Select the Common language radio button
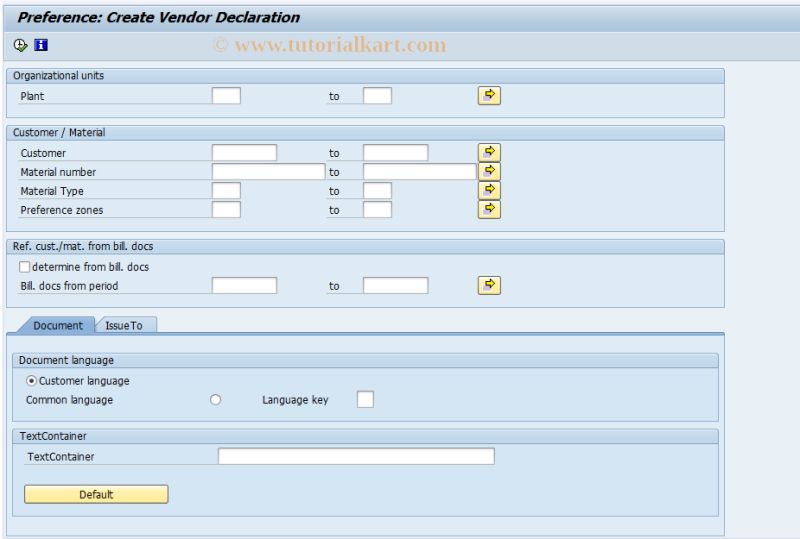Image resolution: width=800 pixels, height=539 pixels. tap(215, 400)
